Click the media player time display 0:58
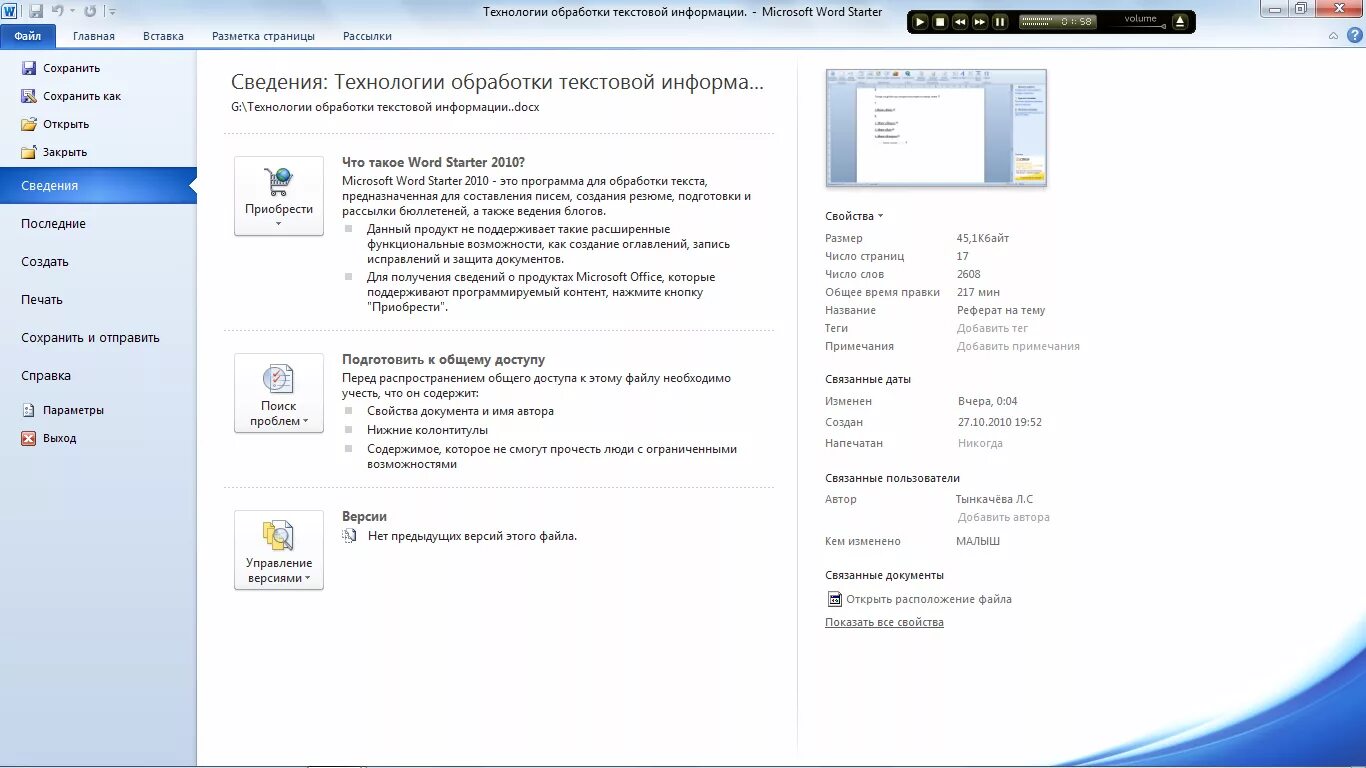This screenshot has width=1366, height=768. click(1077, 21)
